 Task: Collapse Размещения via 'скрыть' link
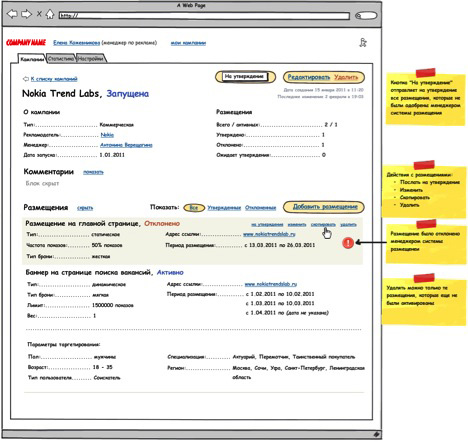click(x=85, y=208)
